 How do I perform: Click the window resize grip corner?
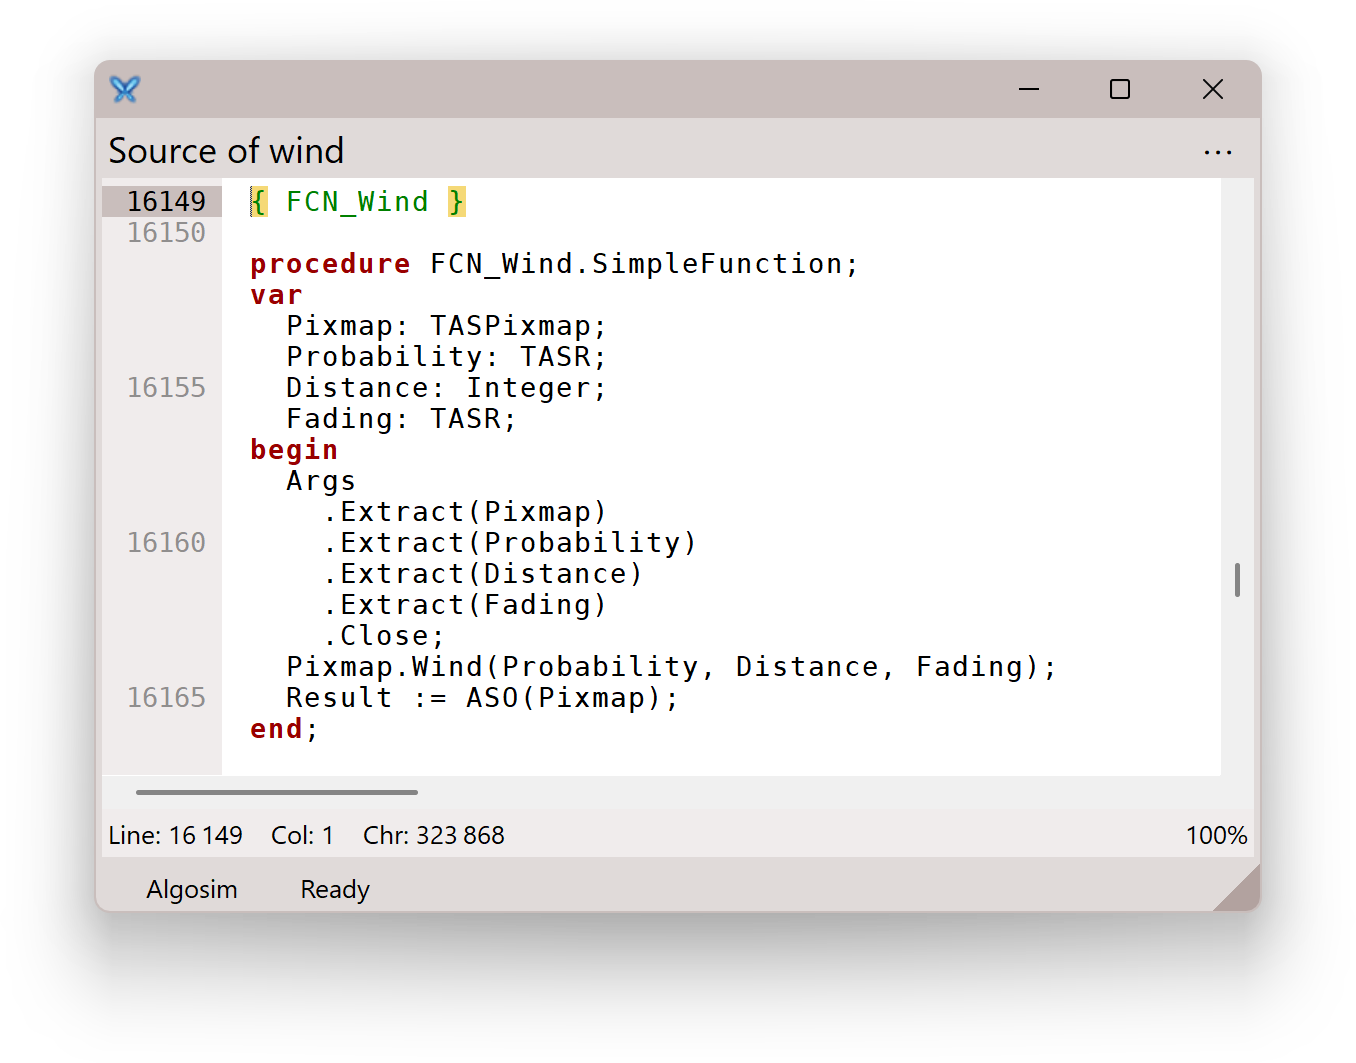click(x=1238, y=888)
